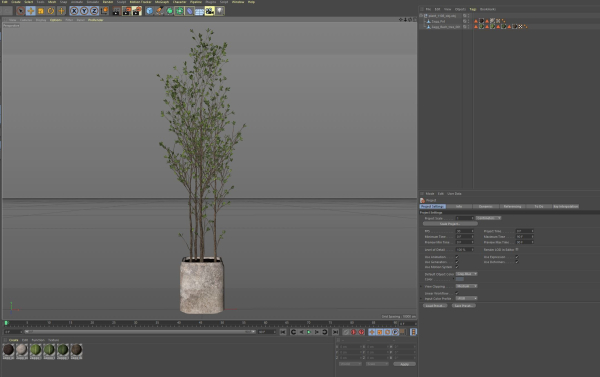Toggle Use Generators checkbox
The width and height of the screenshot is (600, 377).
point(457,262)
